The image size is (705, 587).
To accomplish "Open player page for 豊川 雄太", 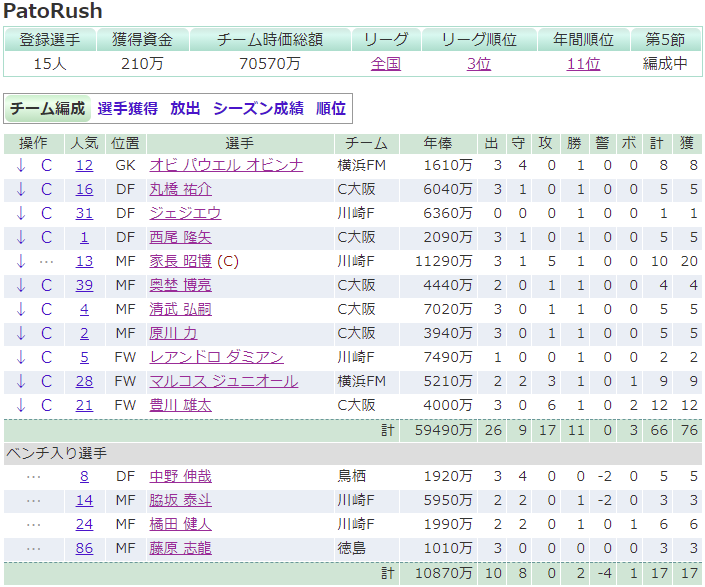I will pos(180,405).
